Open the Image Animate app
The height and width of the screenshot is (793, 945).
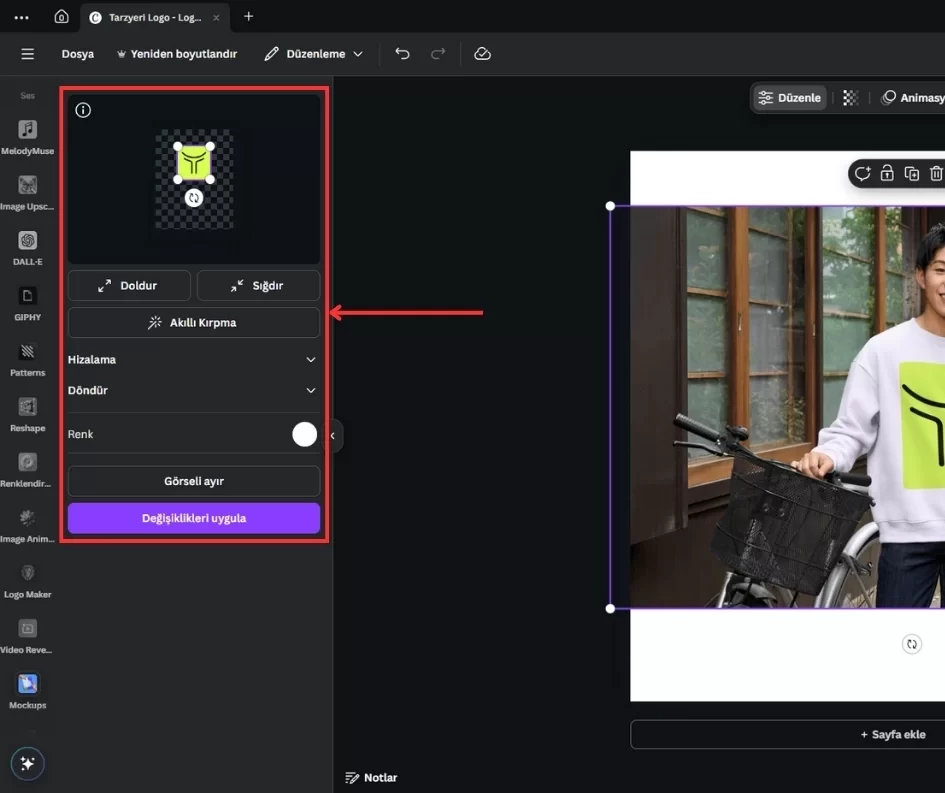pos(27,525)
